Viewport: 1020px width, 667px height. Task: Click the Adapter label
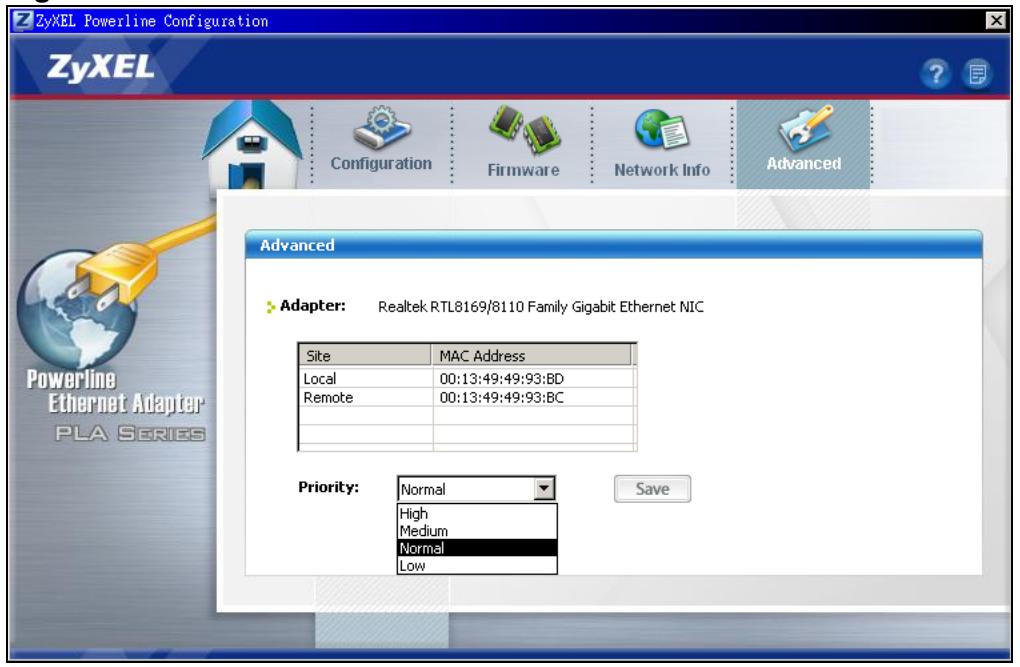coord(312,305)
